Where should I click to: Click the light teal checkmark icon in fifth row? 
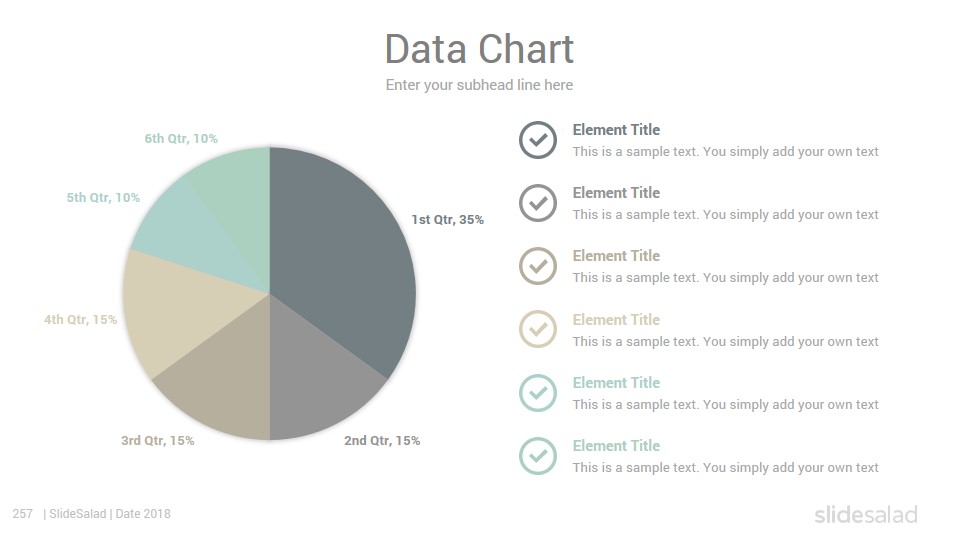pyautogui.click(x=538, y=393)
